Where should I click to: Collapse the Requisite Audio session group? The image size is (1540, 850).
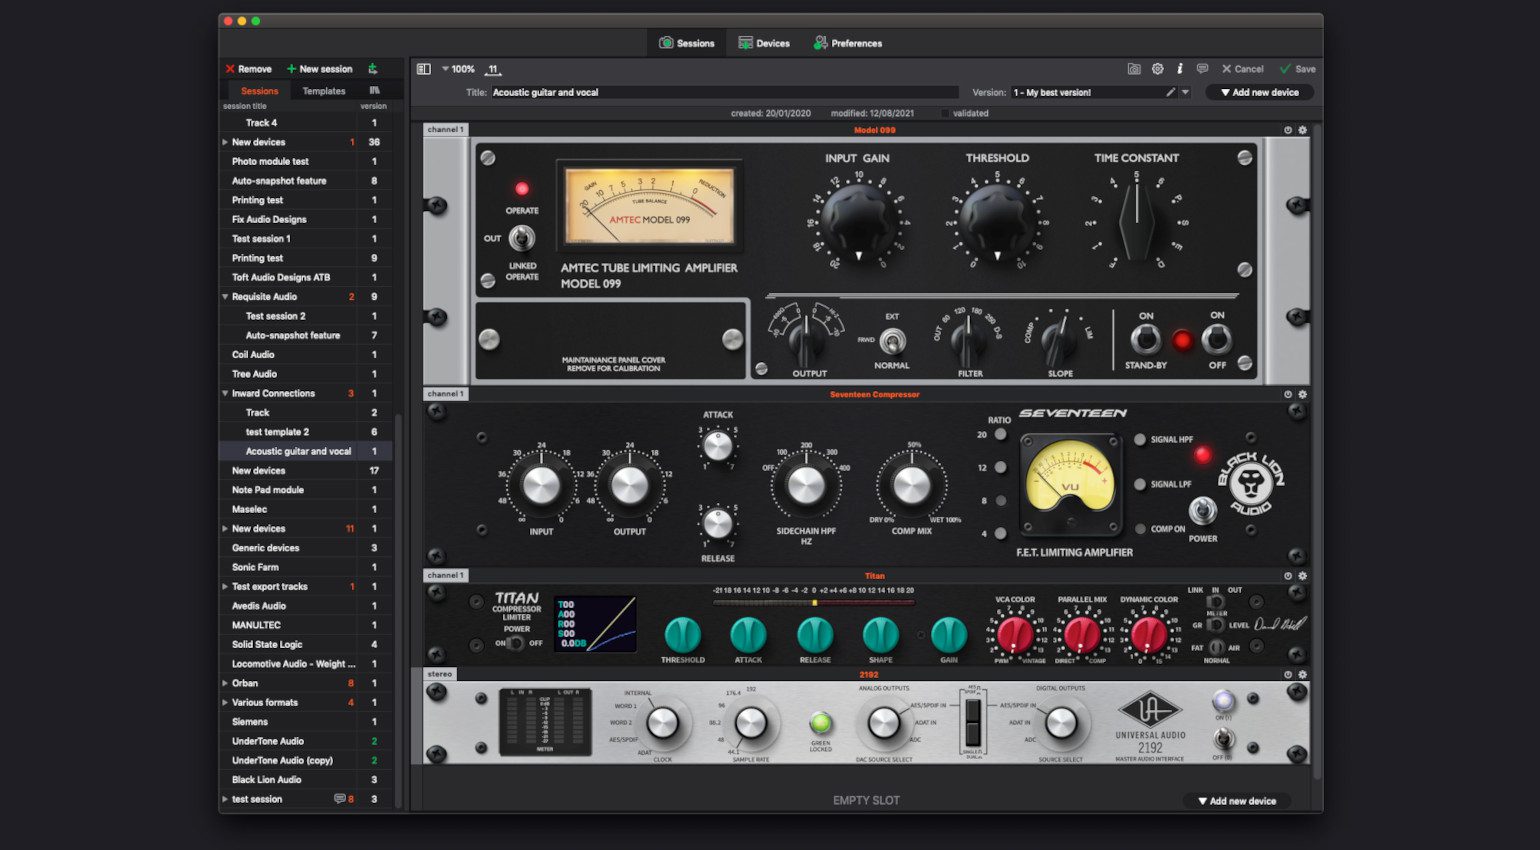click(x=225, y=297)
